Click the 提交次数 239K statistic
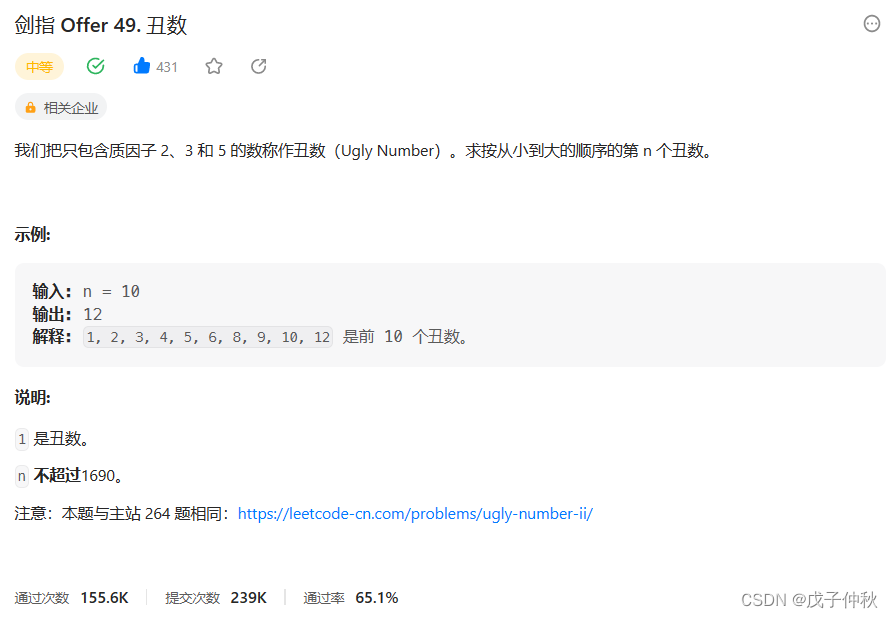Screen dimensions: 893x618 (216, 597)
